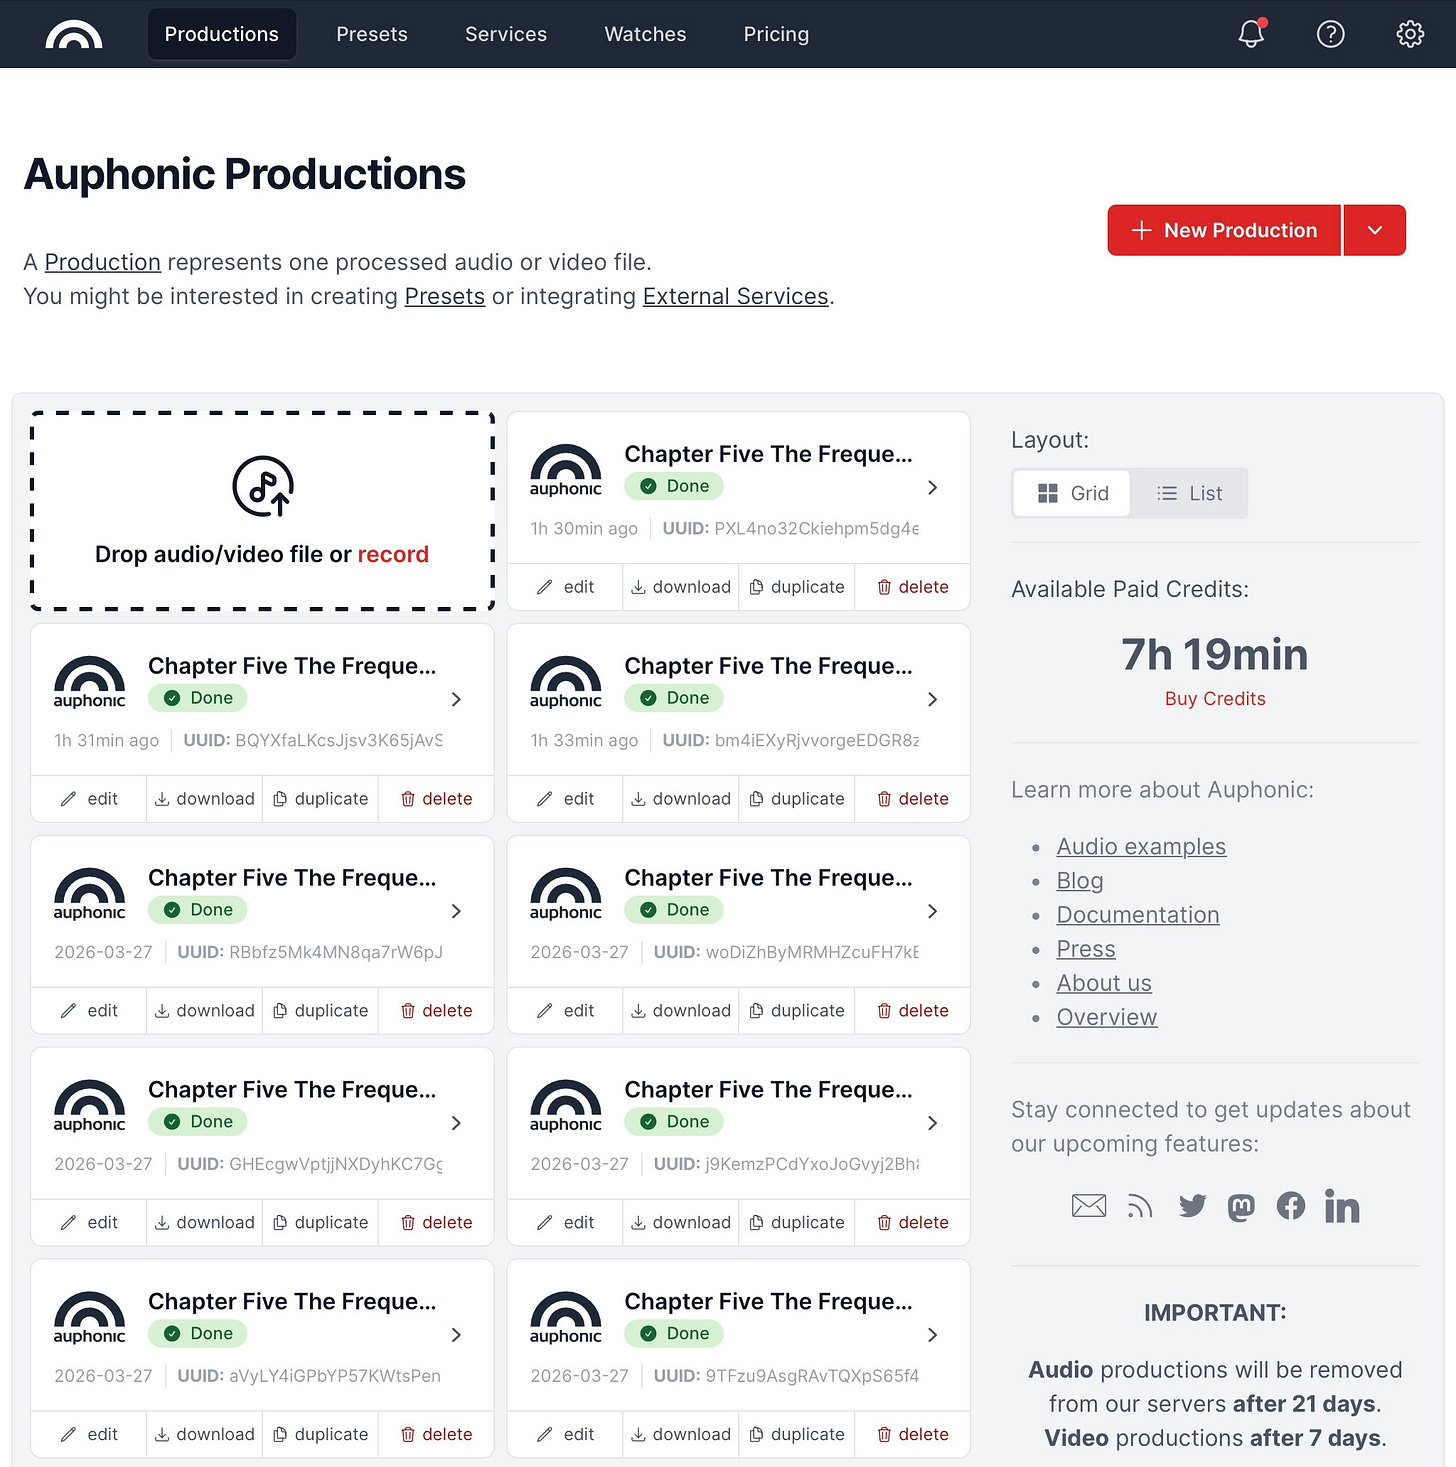Open the Mastodon icon
This screenshot has height=1467, width=1456.
point(1241,1207)
